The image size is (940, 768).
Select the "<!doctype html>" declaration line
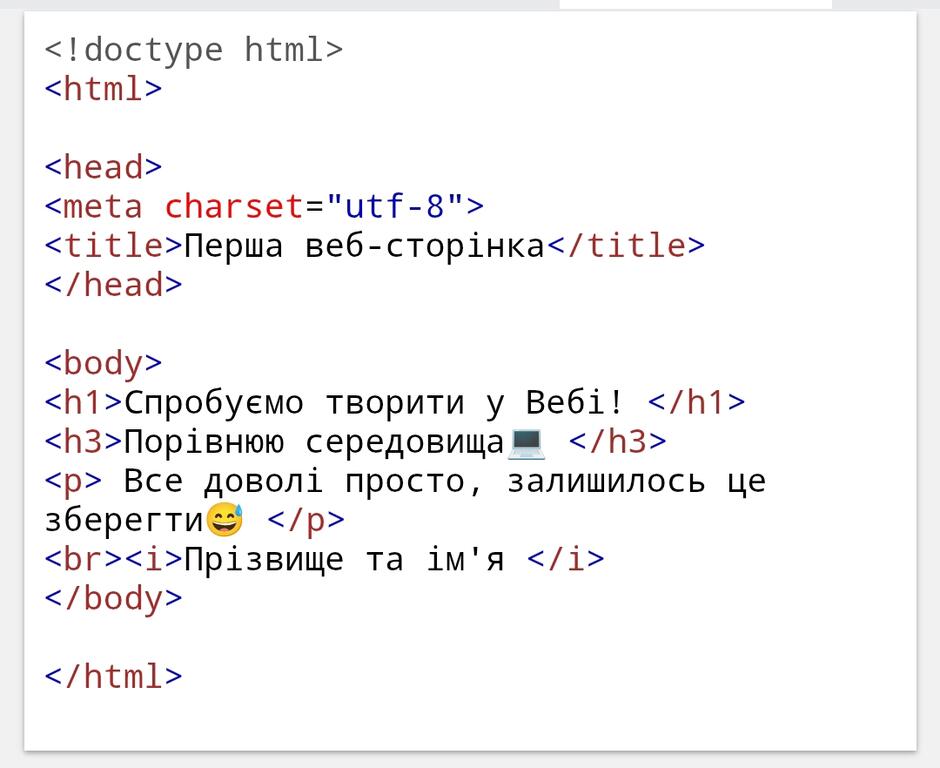(194, 50)
